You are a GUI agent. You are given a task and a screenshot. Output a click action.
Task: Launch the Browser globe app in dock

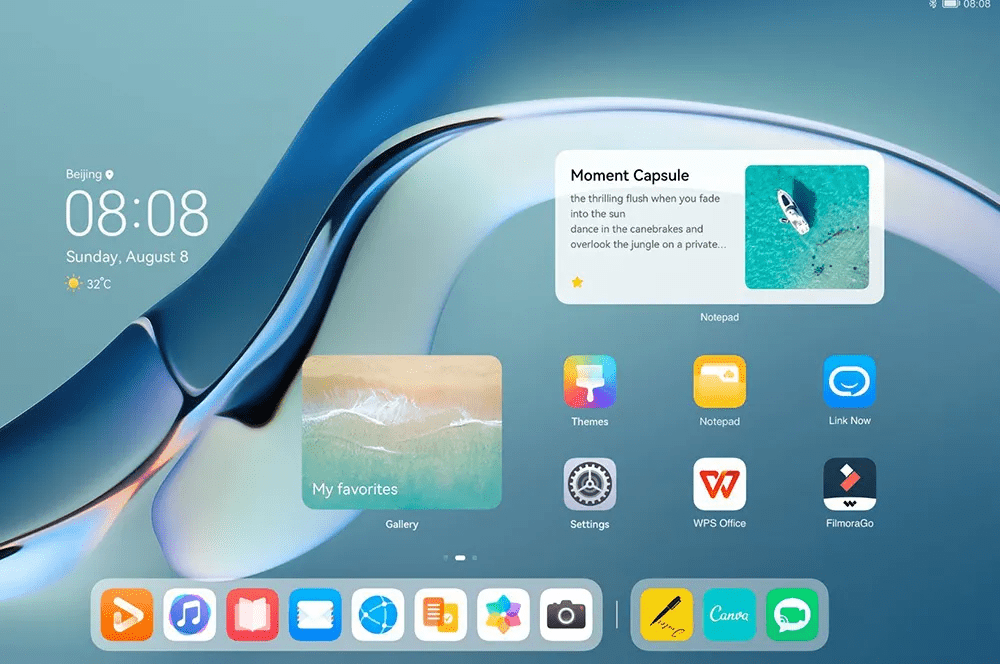(x=378, y=614)
